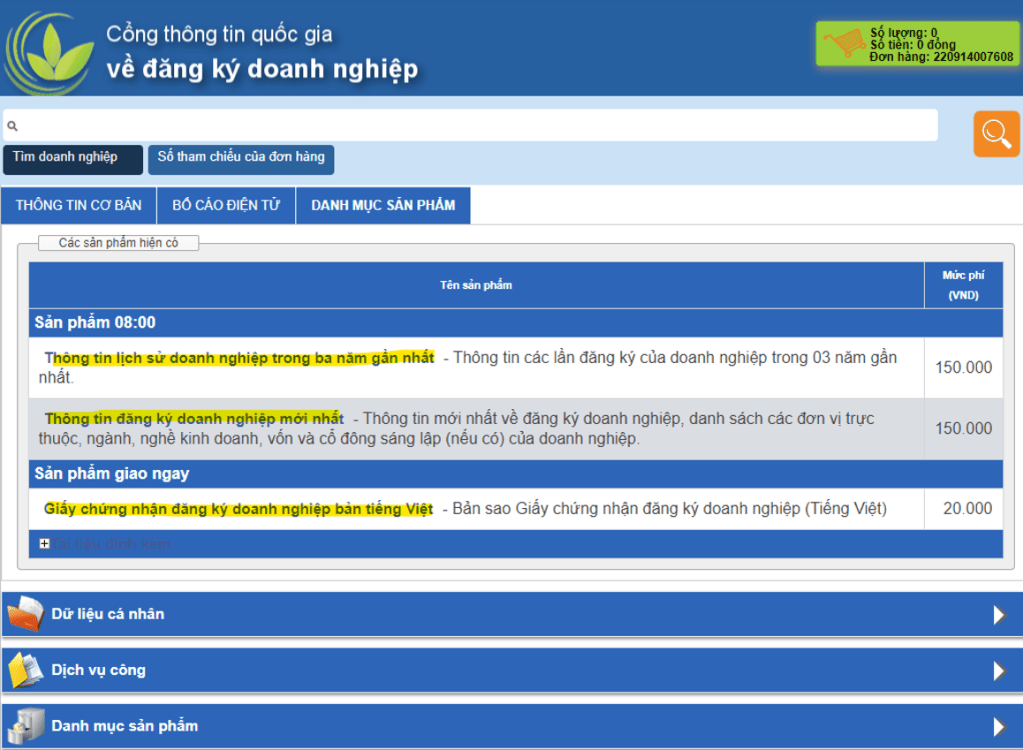Screen dimensions: 1023x750
Task: Click the small magnifier inside search field
Action: (13, 127)
